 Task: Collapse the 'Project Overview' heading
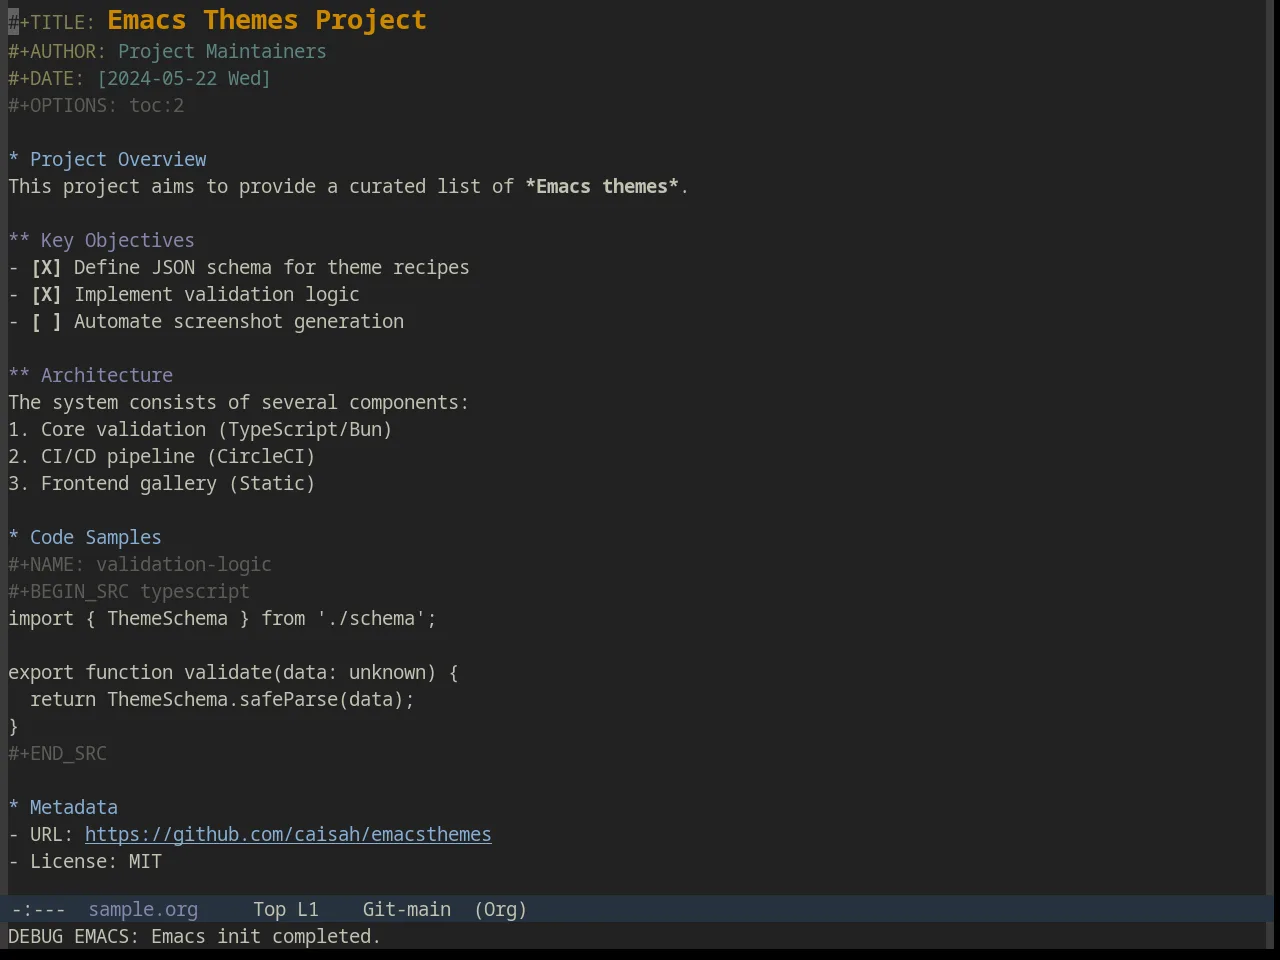(x=108, y=160)
